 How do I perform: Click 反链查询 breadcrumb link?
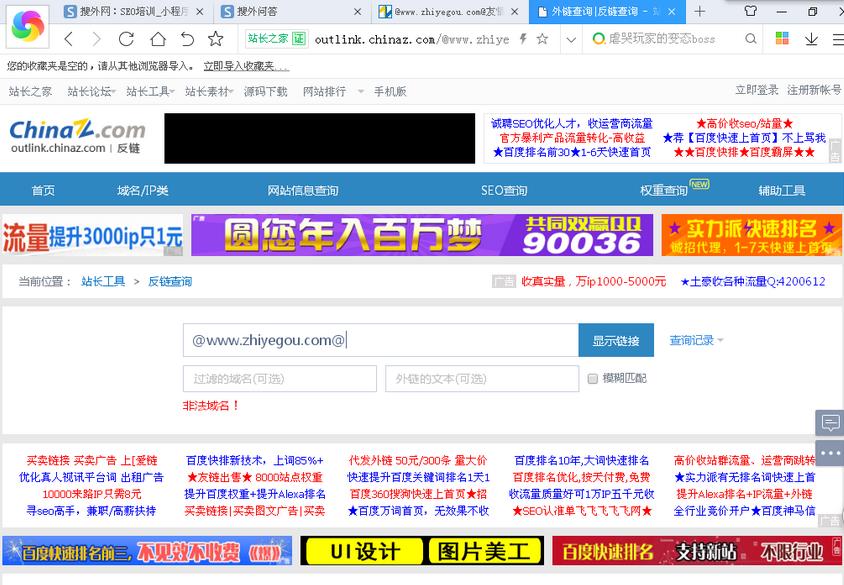click(170, 281)
